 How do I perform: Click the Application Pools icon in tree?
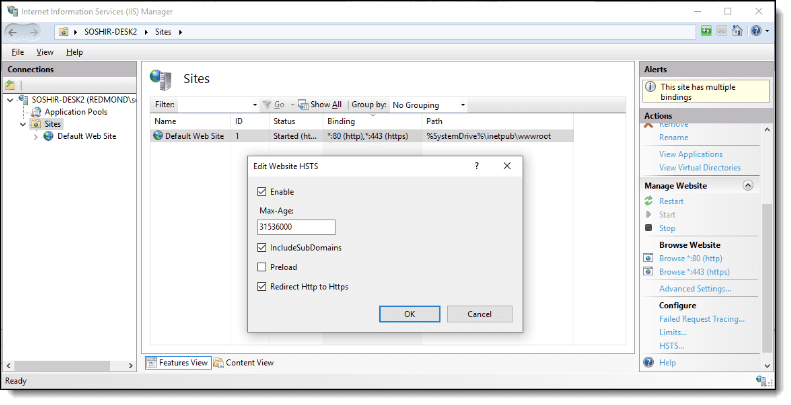[36, 112]
